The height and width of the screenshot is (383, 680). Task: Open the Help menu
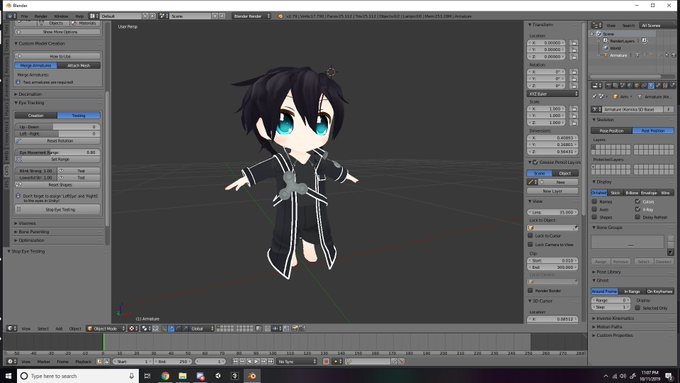79,16
